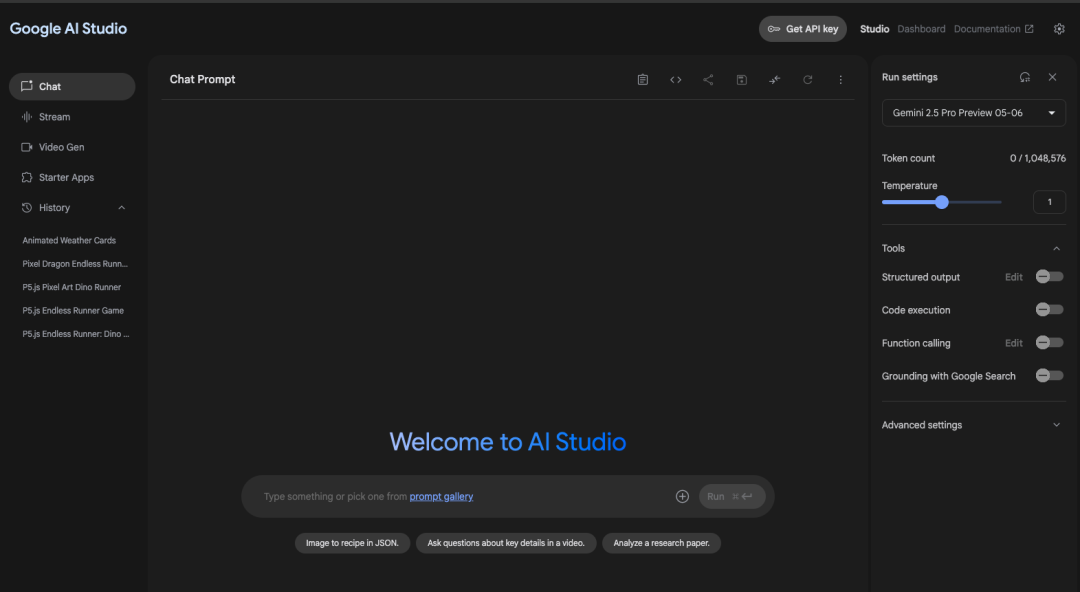Share the prompt using share icon

(x=708, y=80)
